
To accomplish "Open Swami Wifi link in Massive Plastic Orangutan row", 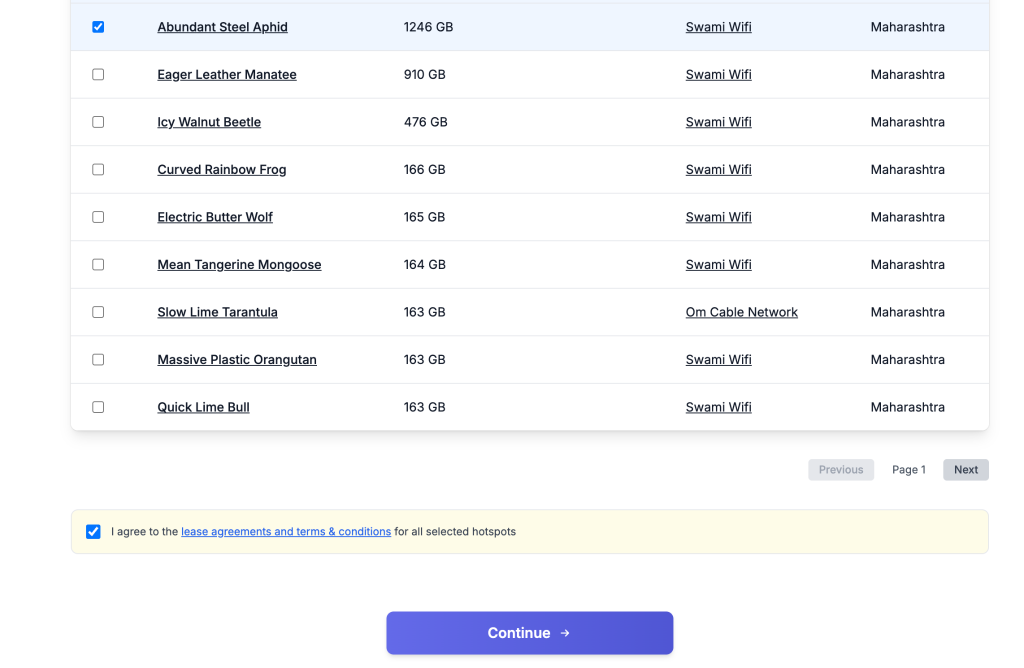I will click(x=718, y=360).
